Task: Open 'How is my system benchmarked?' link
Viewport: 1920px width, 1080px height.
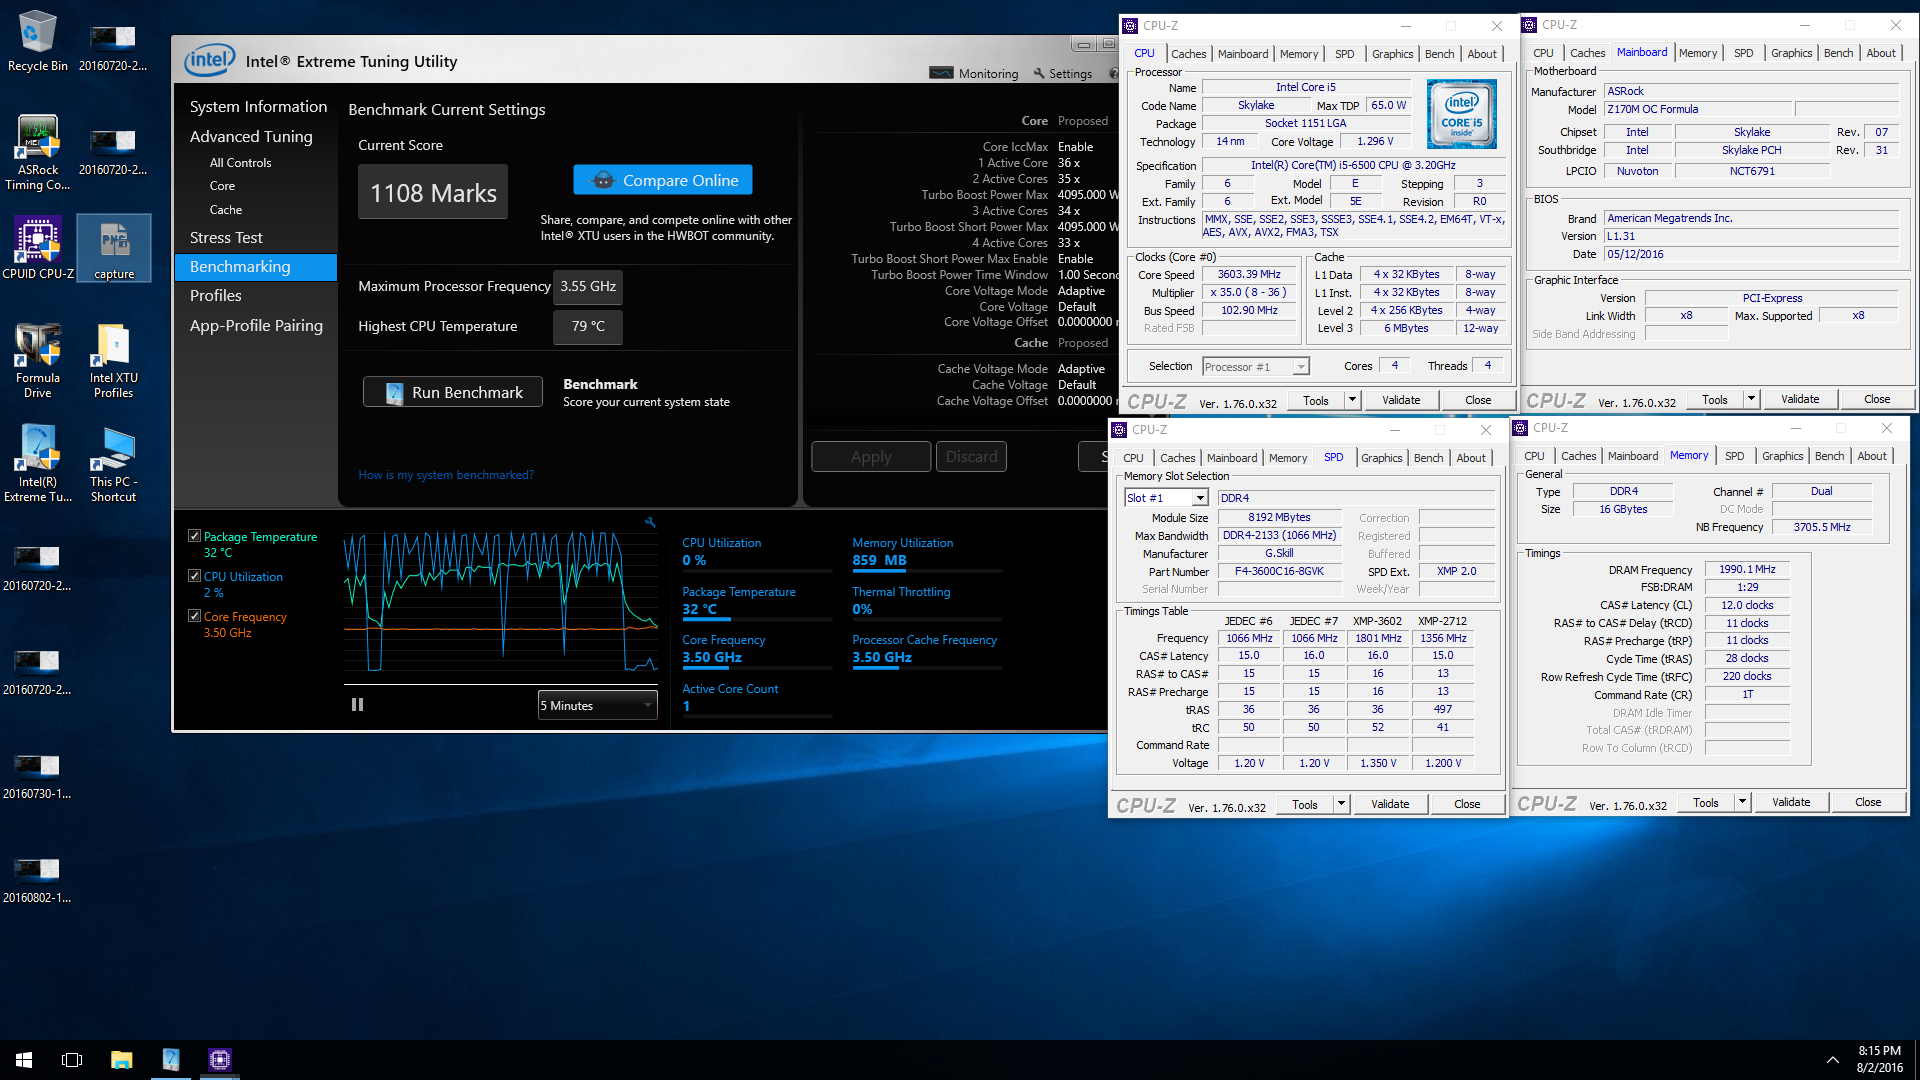Action: (446, 475)
